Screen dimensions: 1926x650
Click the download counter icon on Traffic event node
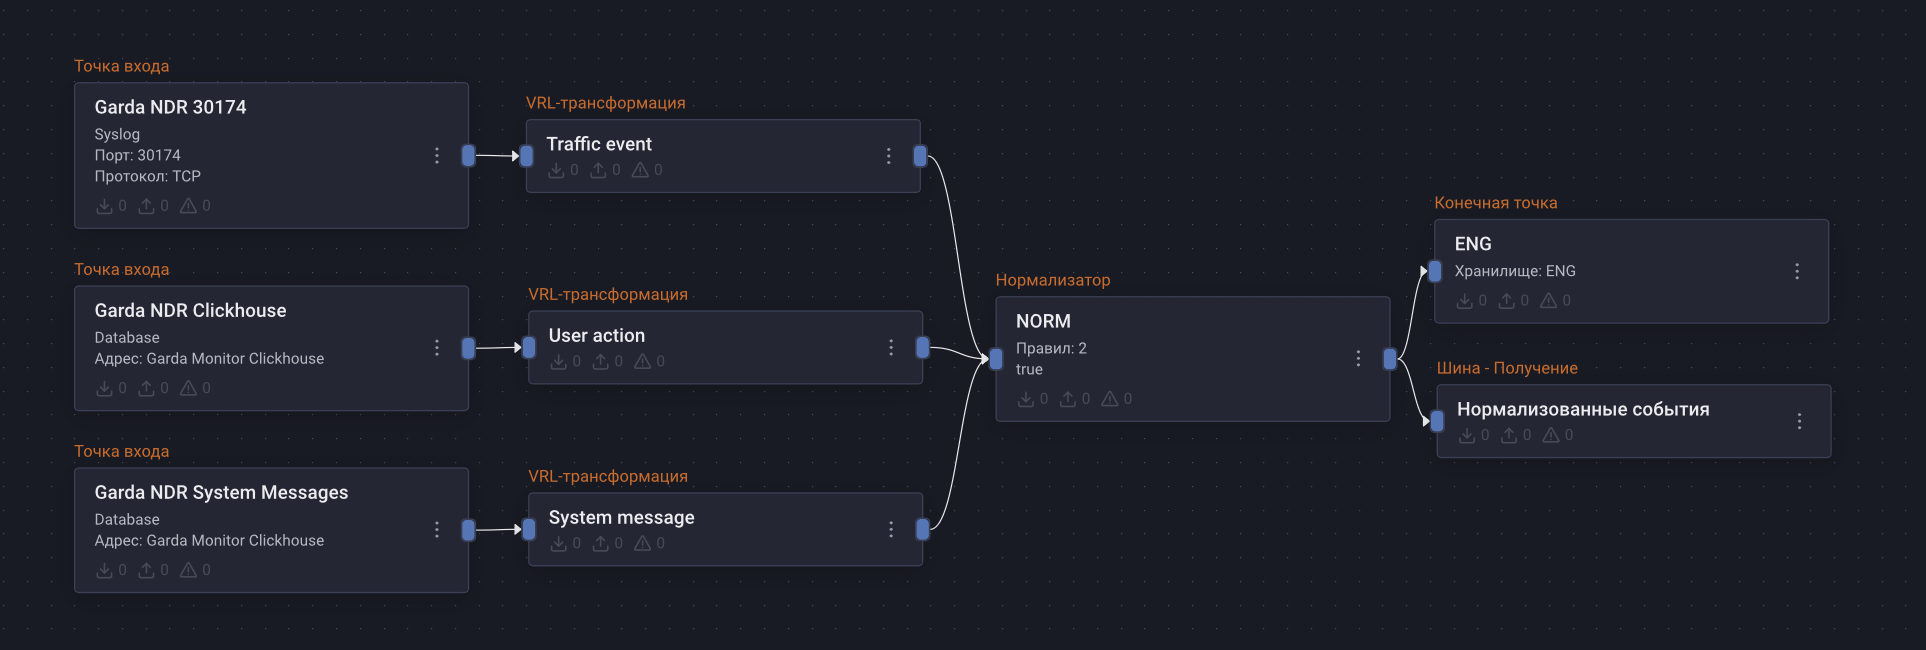click(x=558, y=170)
